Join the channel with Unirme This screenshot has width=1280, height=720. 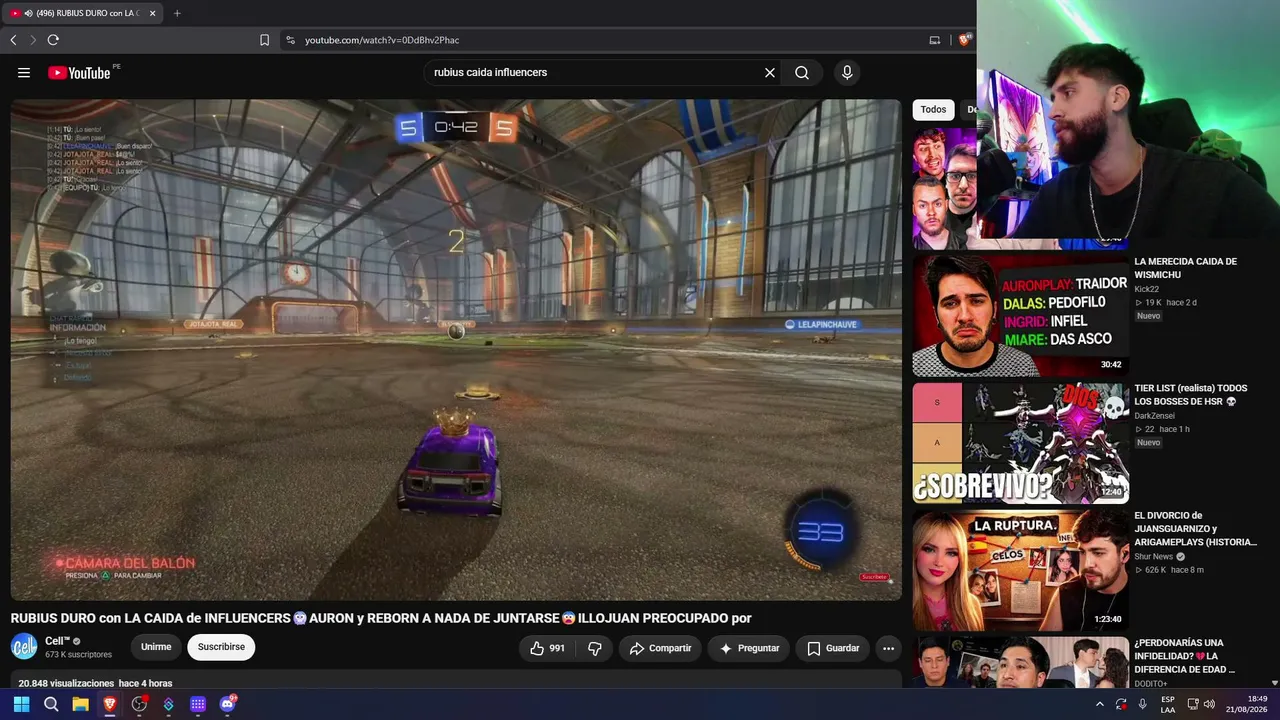[x=156, y=647]
